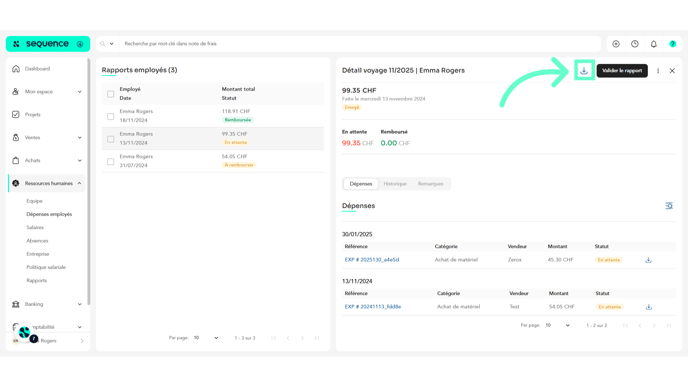Go to next page in expenses table
The width and height of the screenshot is (688, 387).
click(654, 326)
